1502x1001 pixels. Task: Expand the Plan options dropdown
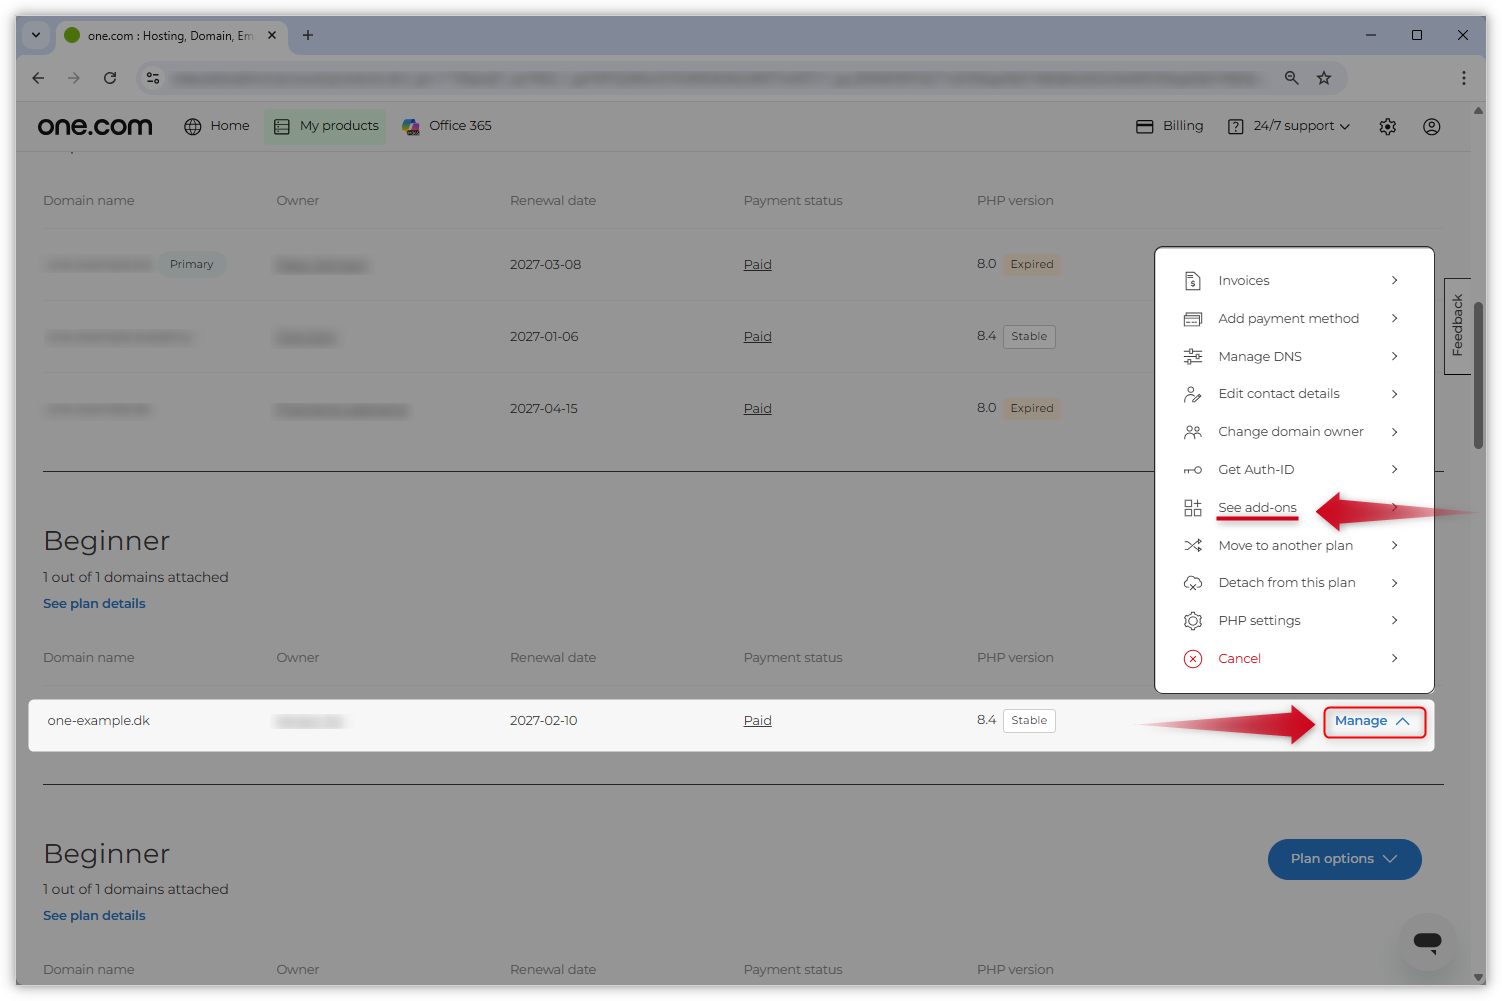(x=1344, y=860)
